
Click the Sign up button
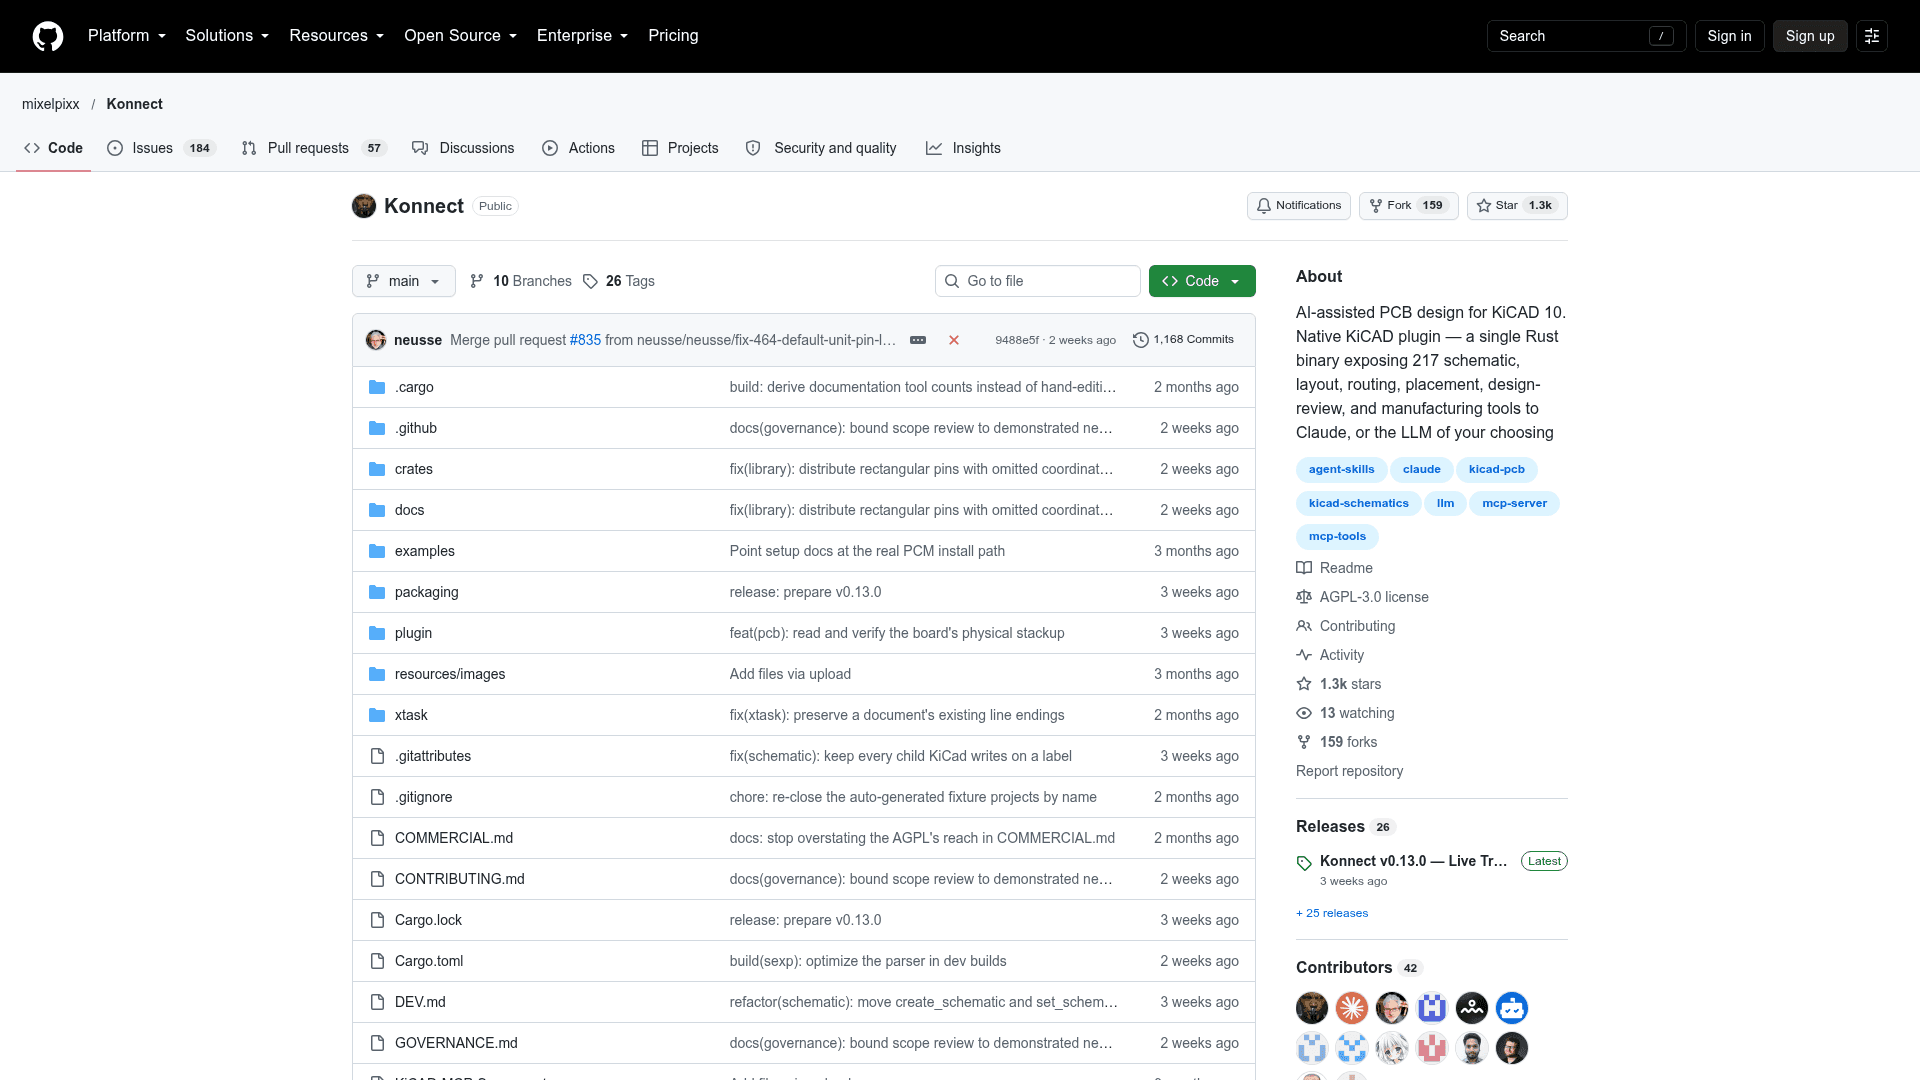coord(1810,36)
